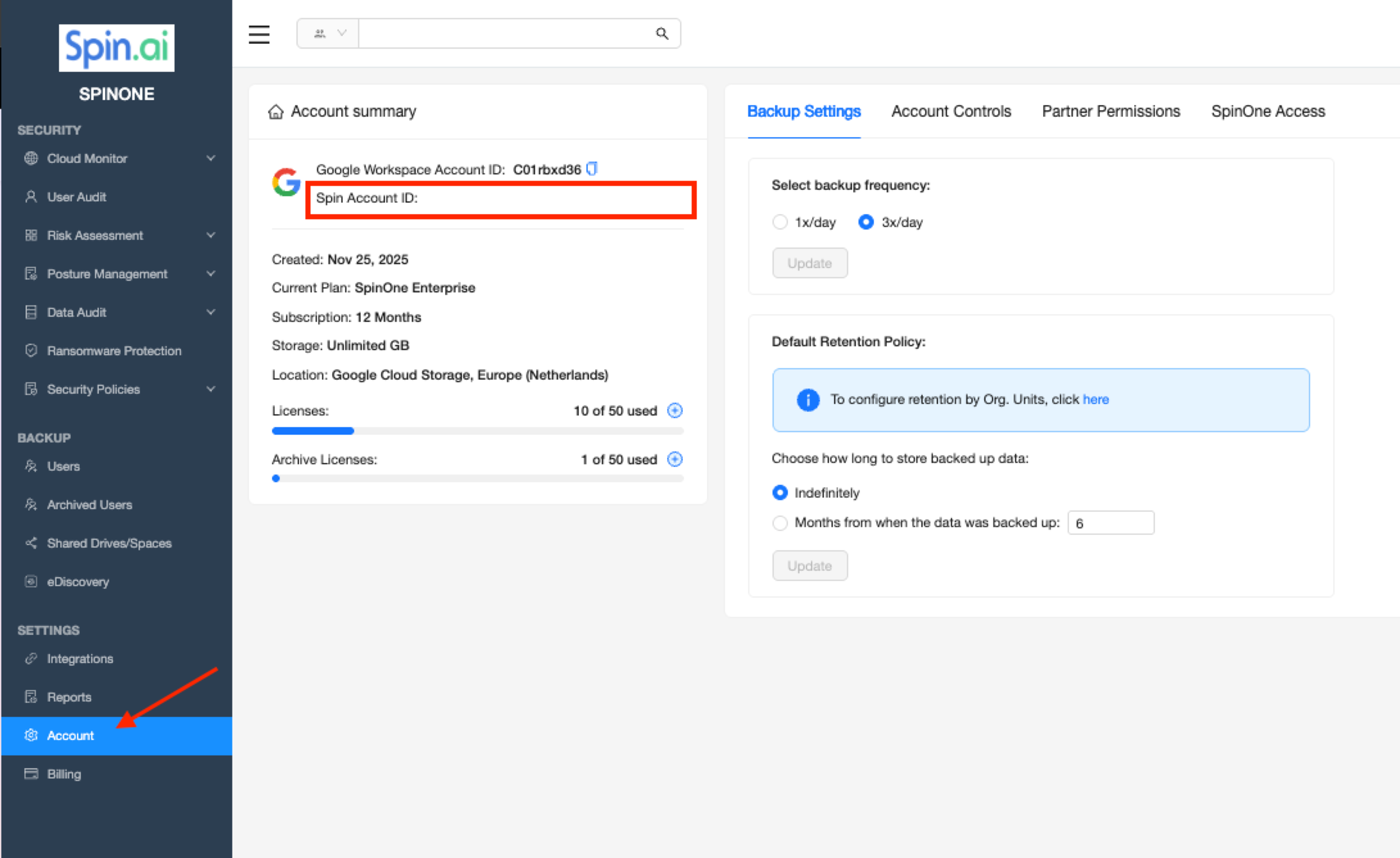Open the Reports page
This screenshot has height=858, width=1400.
tap(116, 697)
